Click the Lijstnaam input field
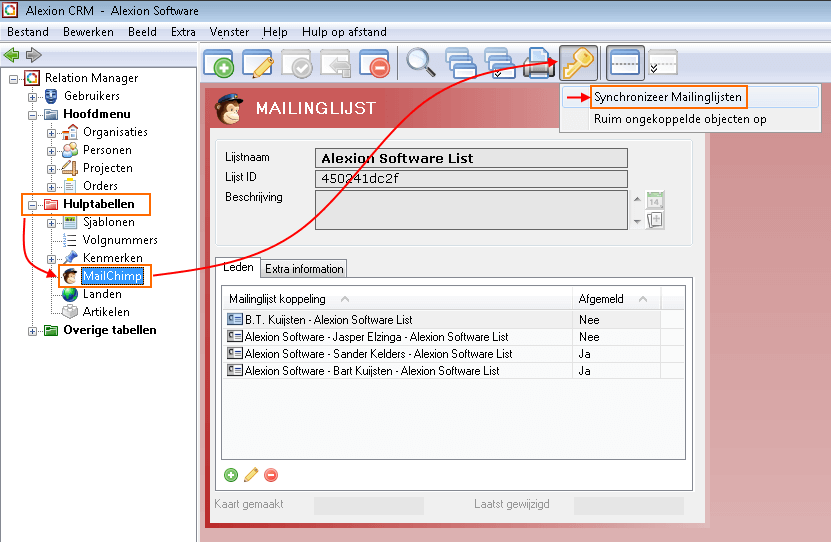 pos(471,158)
